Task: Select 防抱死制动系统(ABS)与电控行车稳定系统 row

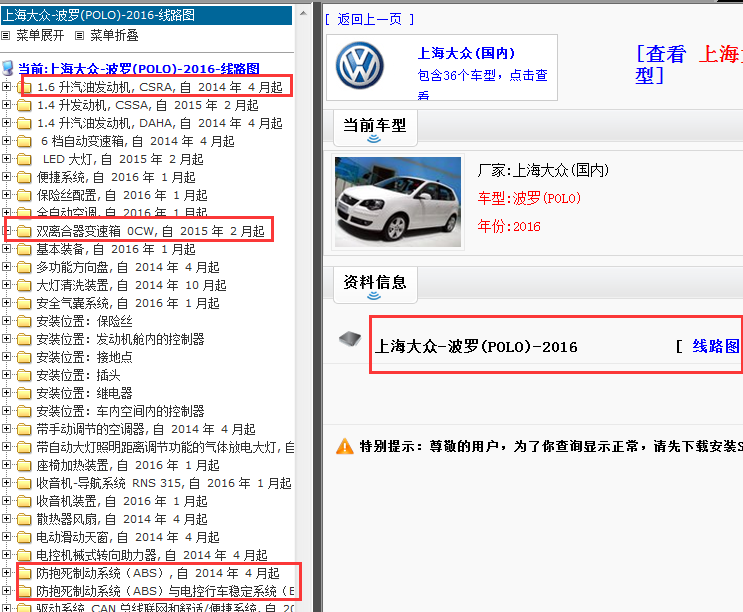Action: pyautogui.click(x=165, y=591)
